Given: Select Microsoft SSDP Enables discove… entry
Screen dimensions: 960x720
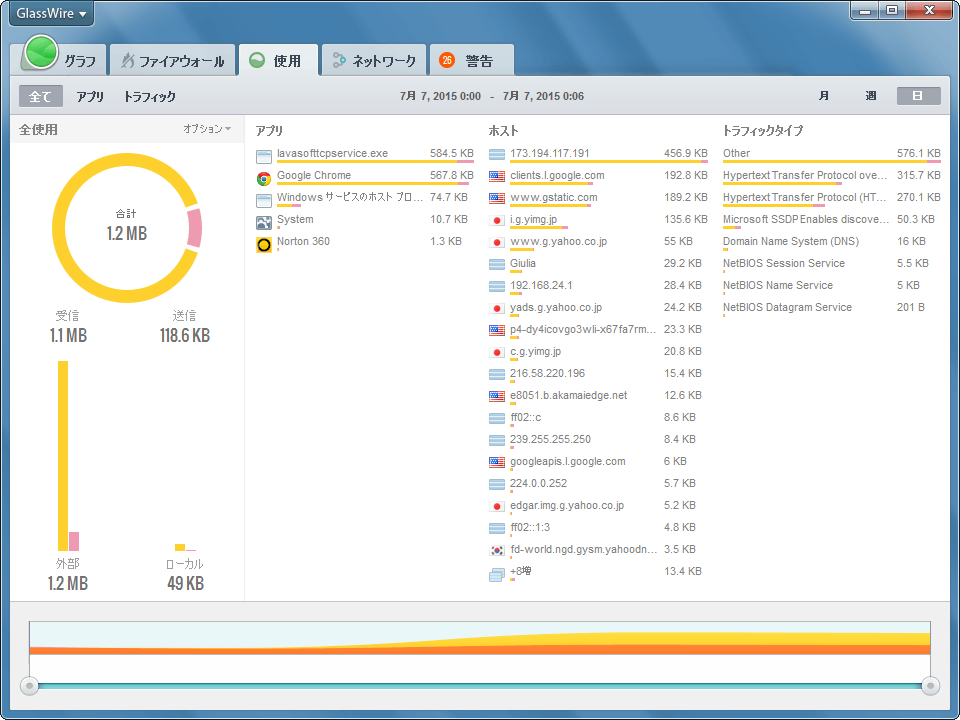Looking at the screenshot, I should (831, 221).
